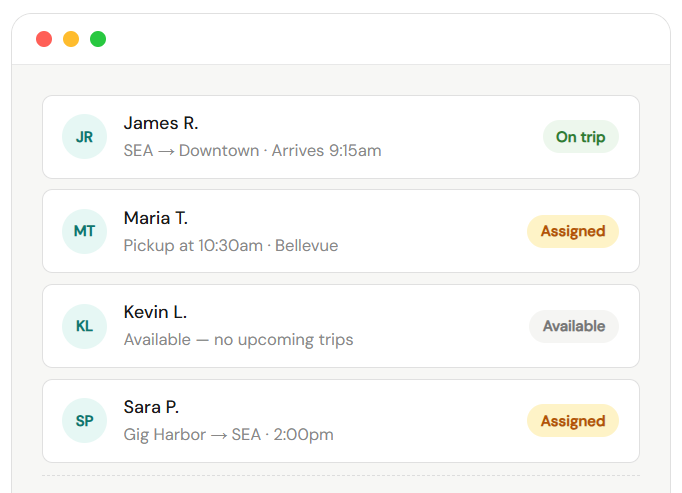Click Sara P.'s Assigned badge
The width and height of the screenshot is (682, 493).
point(573,421)
